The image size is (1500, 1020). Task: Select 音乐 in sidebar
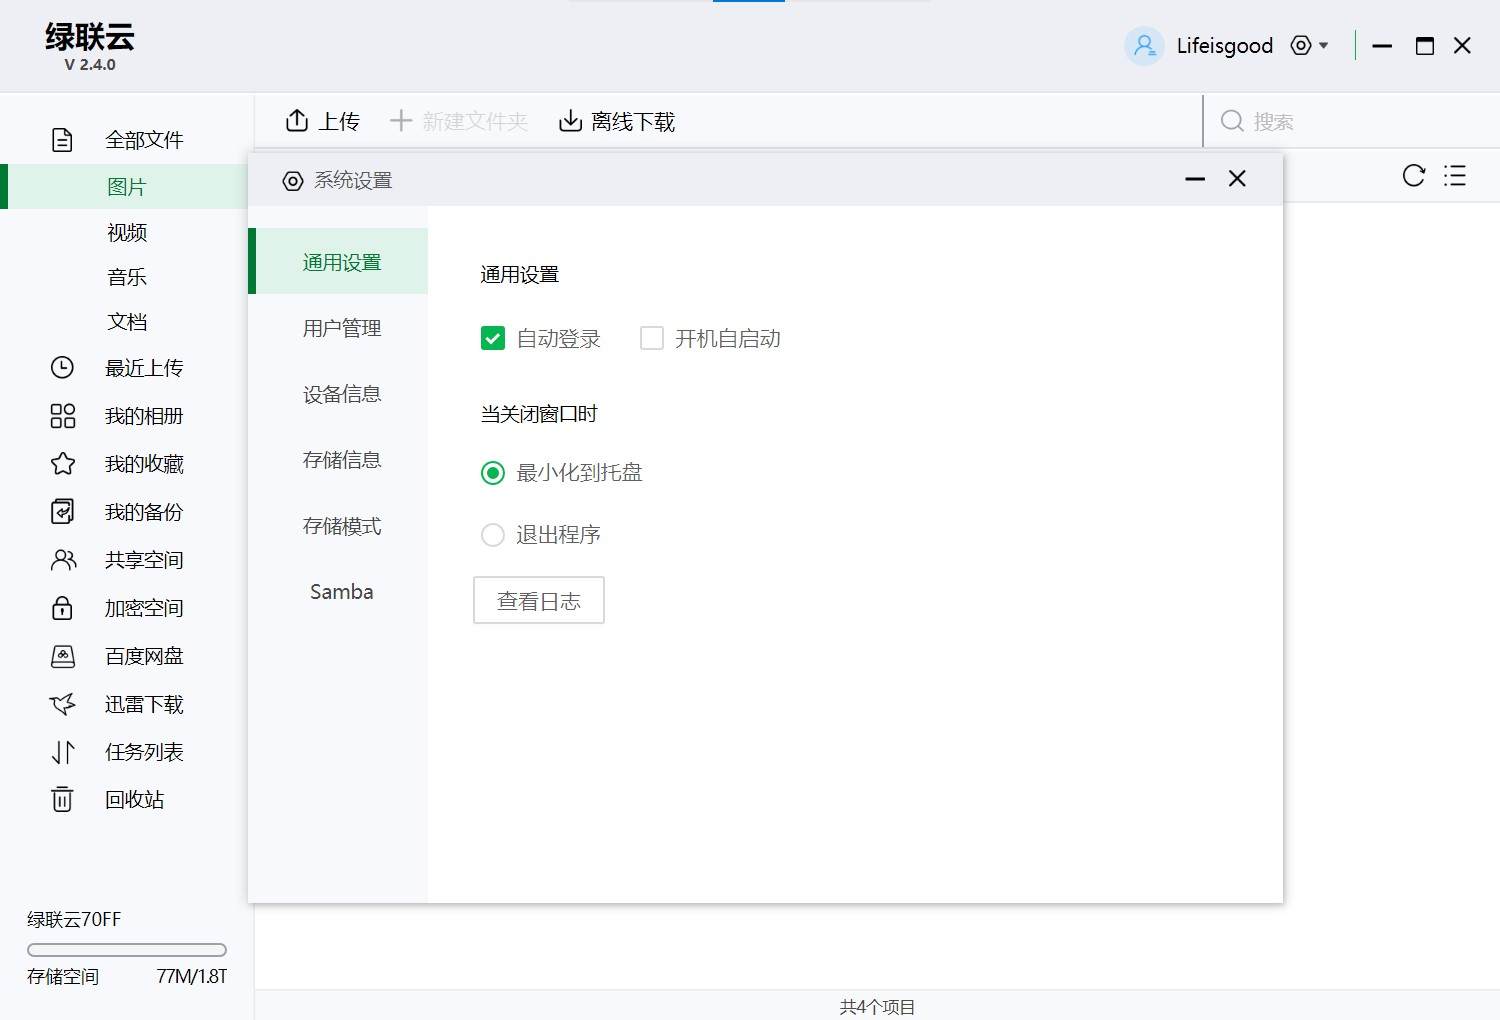tap(127, 277)
